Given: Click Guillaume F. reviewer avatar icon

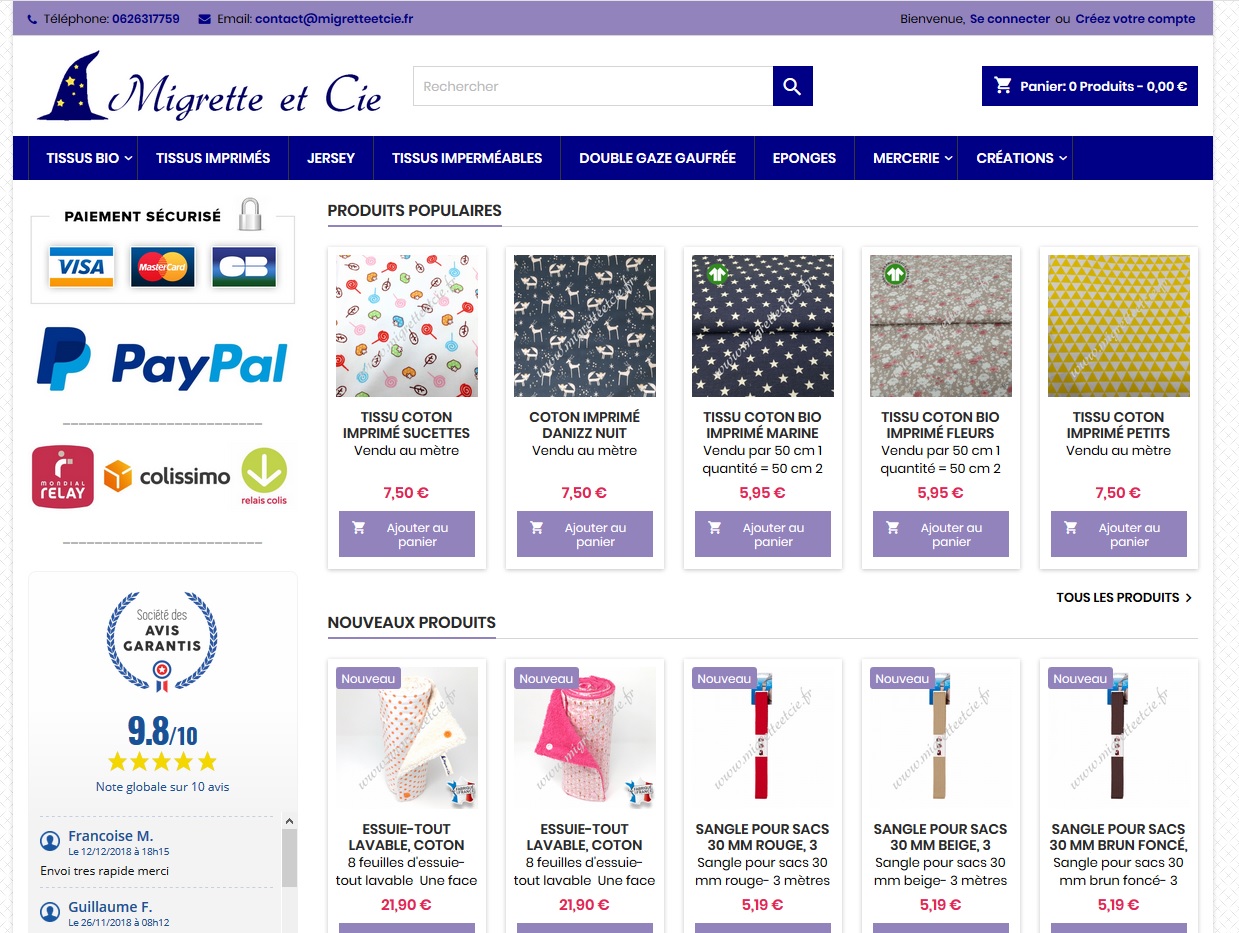Looking at the screenshot, I should tap(50, 912).
